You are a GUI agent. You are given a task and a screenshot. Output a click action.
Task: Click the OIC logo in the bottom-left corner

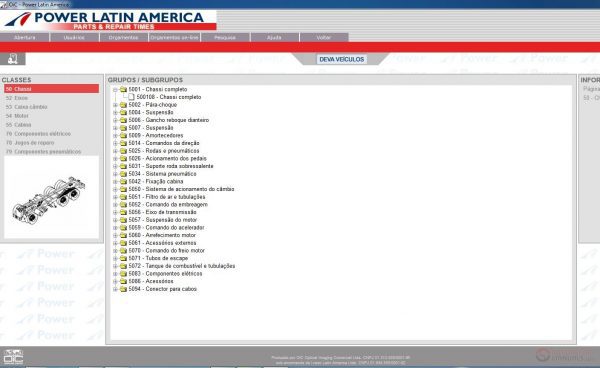(x=13, y=357)
